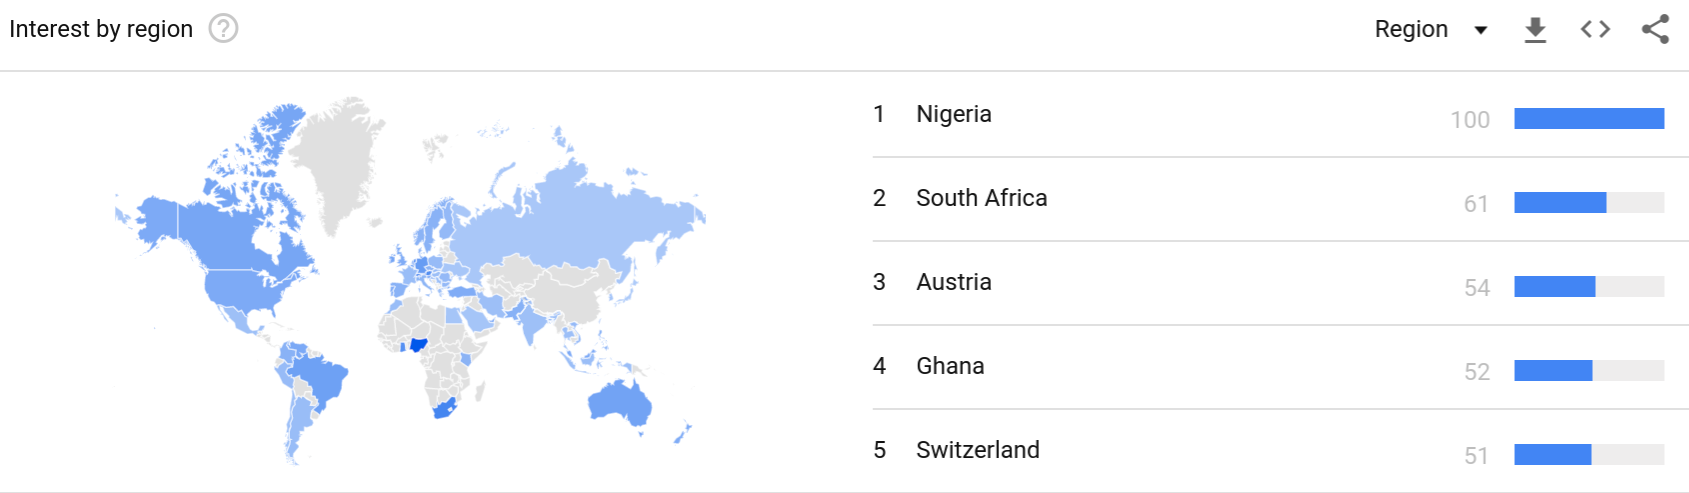Click Australia on the world map

(x=618, y=402)
